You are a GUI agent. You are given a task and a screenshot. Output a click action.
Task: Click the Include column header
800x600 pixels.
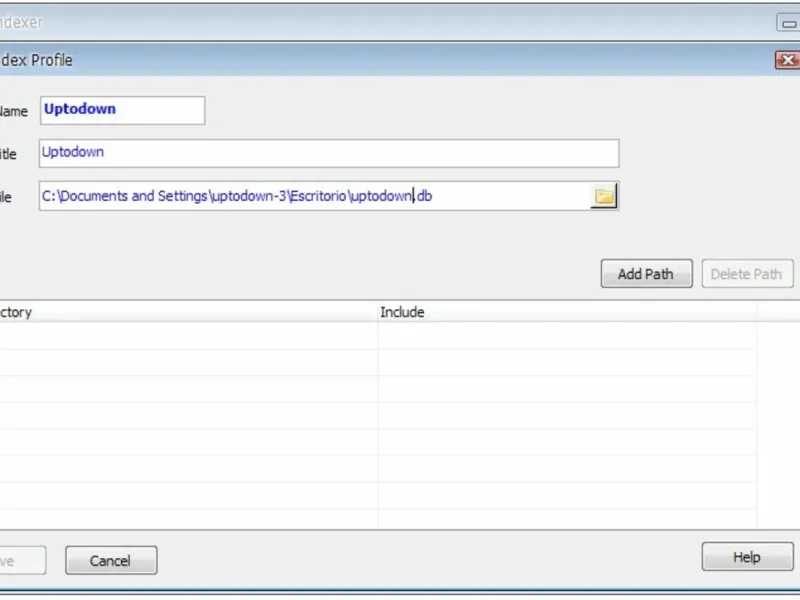pos(567,312)
